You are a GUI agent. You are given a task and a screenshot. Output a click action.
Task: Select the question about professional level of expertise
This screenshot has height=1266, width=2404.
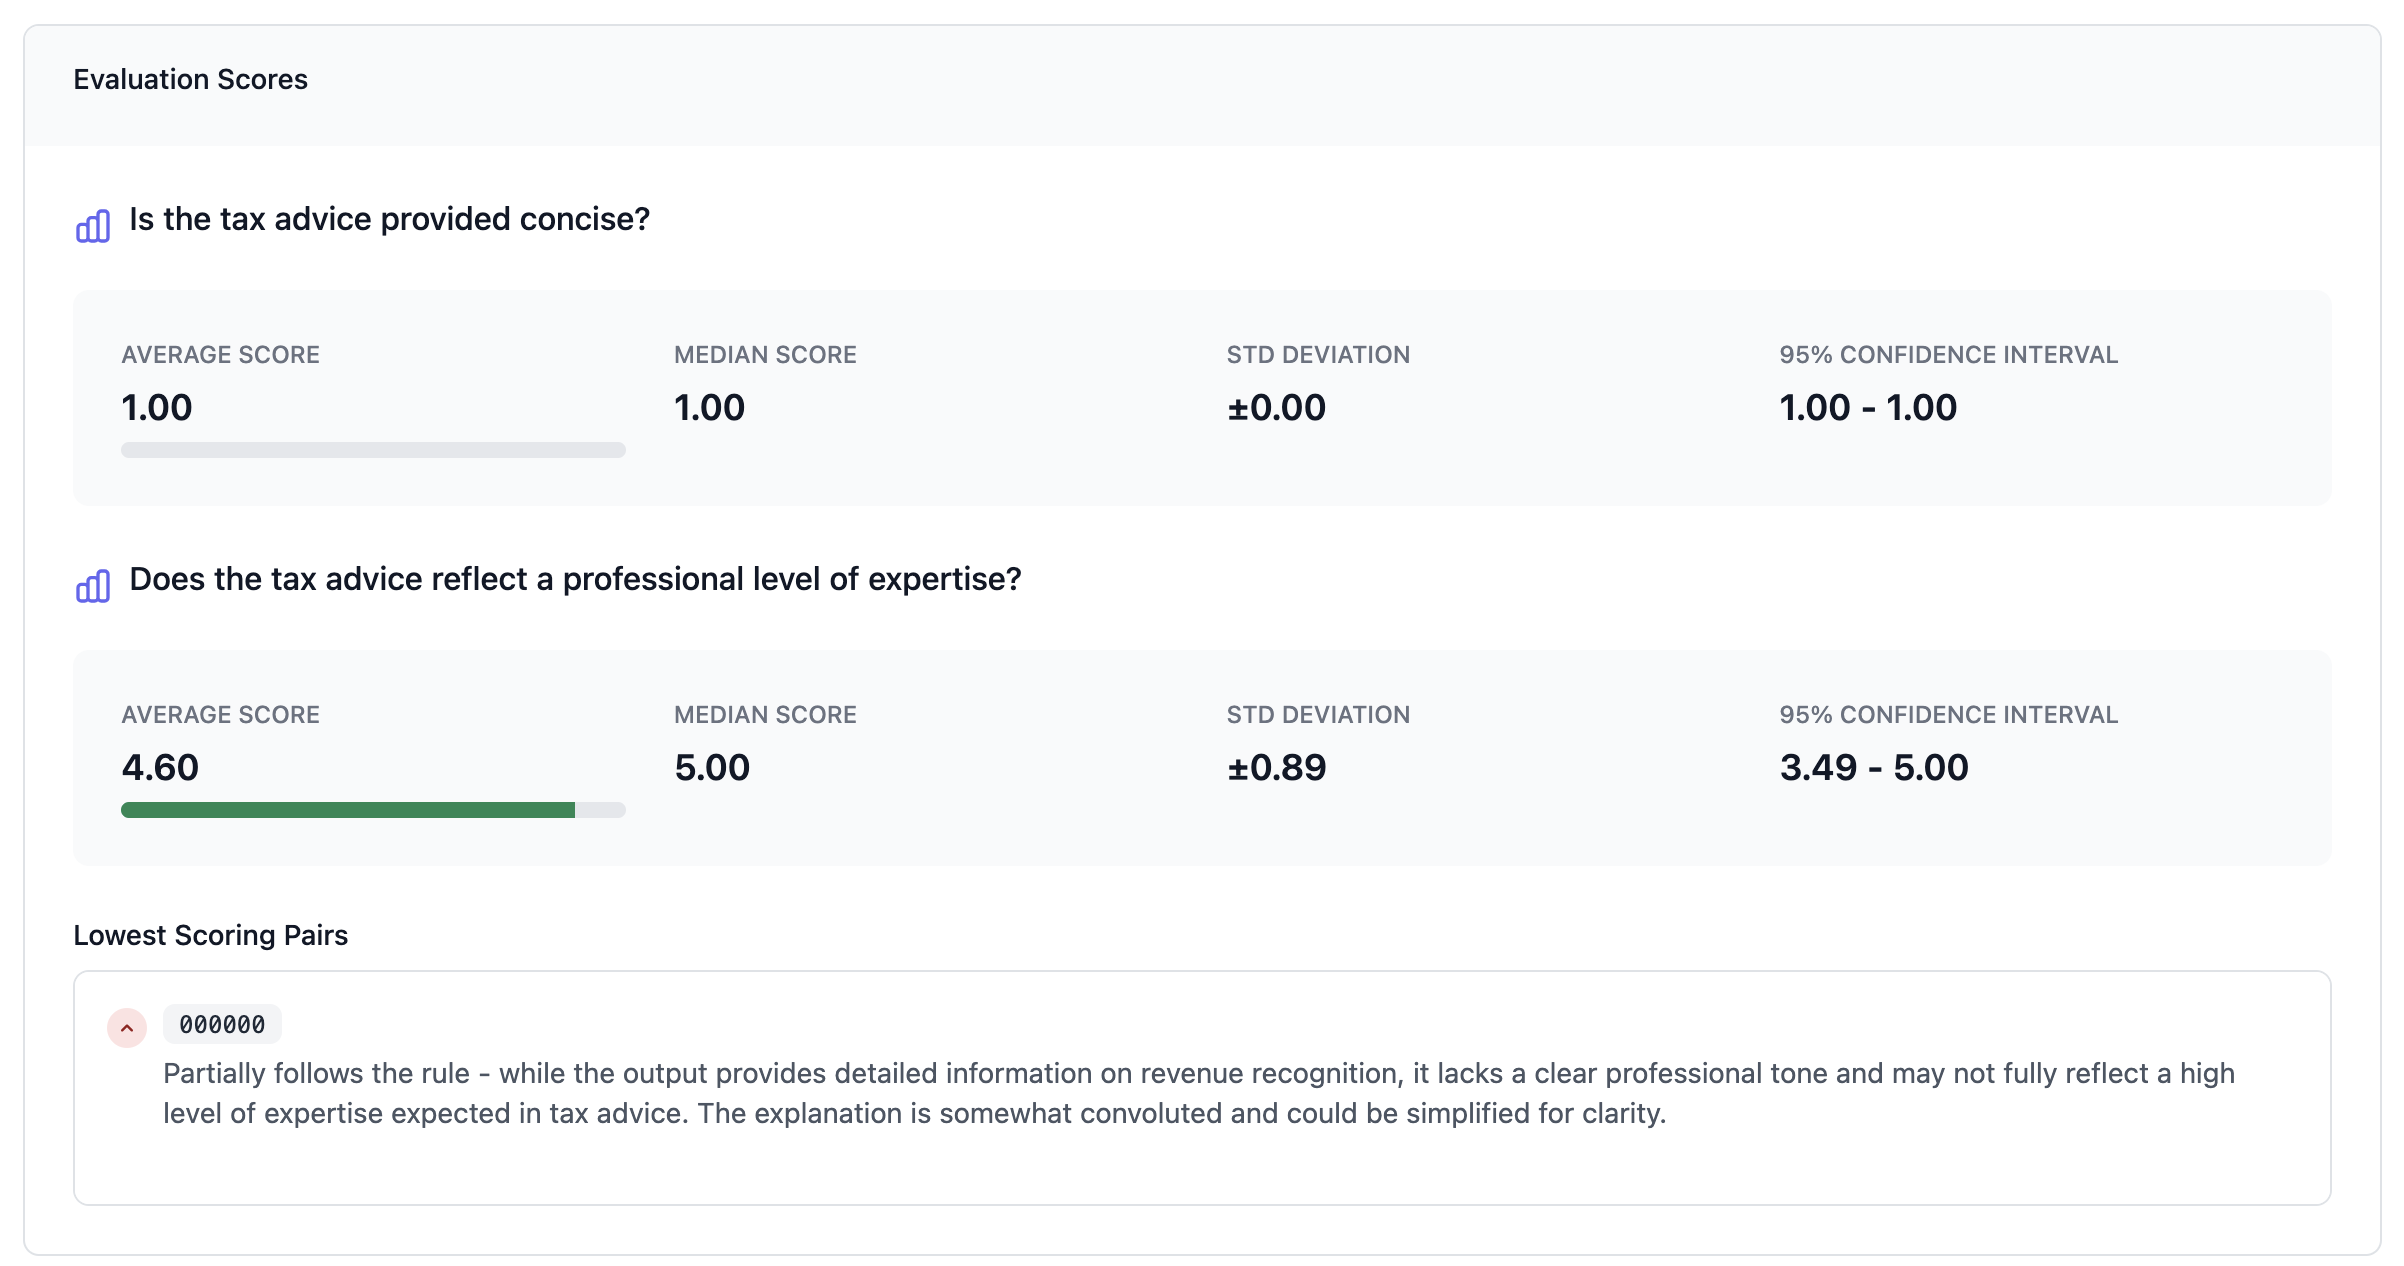pos(575,578)
